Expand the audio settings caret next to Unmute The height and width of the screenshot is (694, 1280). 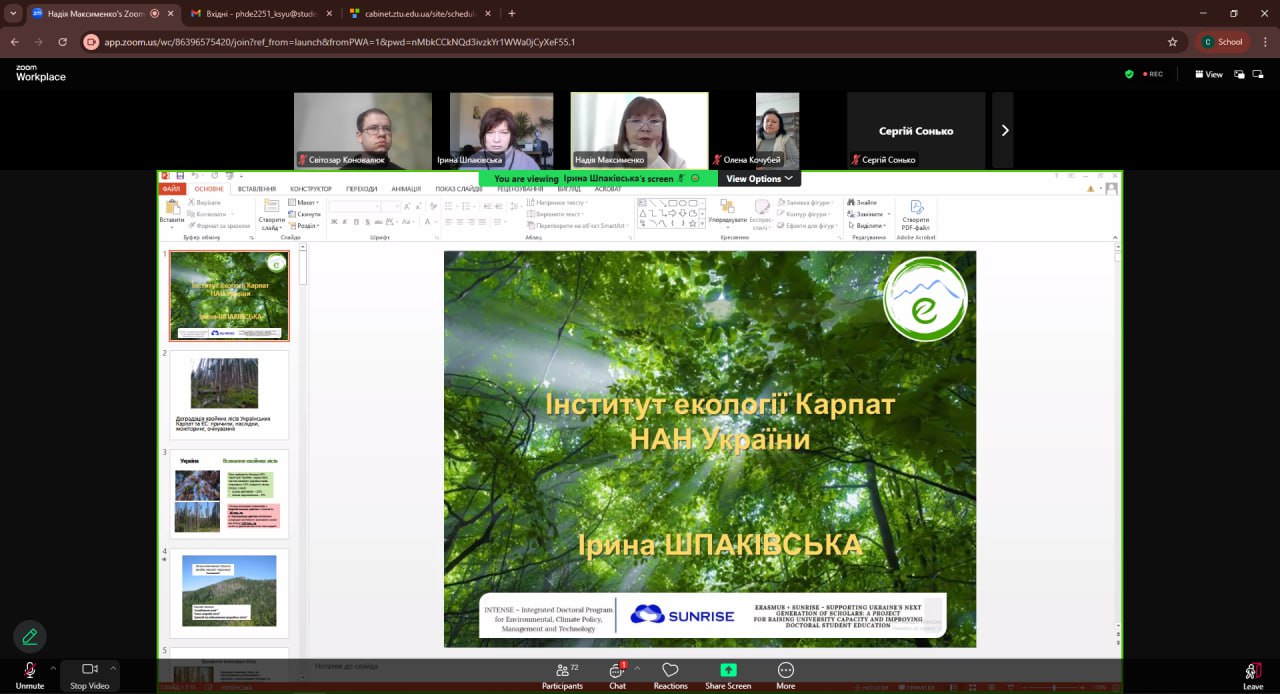click(53, 668)
